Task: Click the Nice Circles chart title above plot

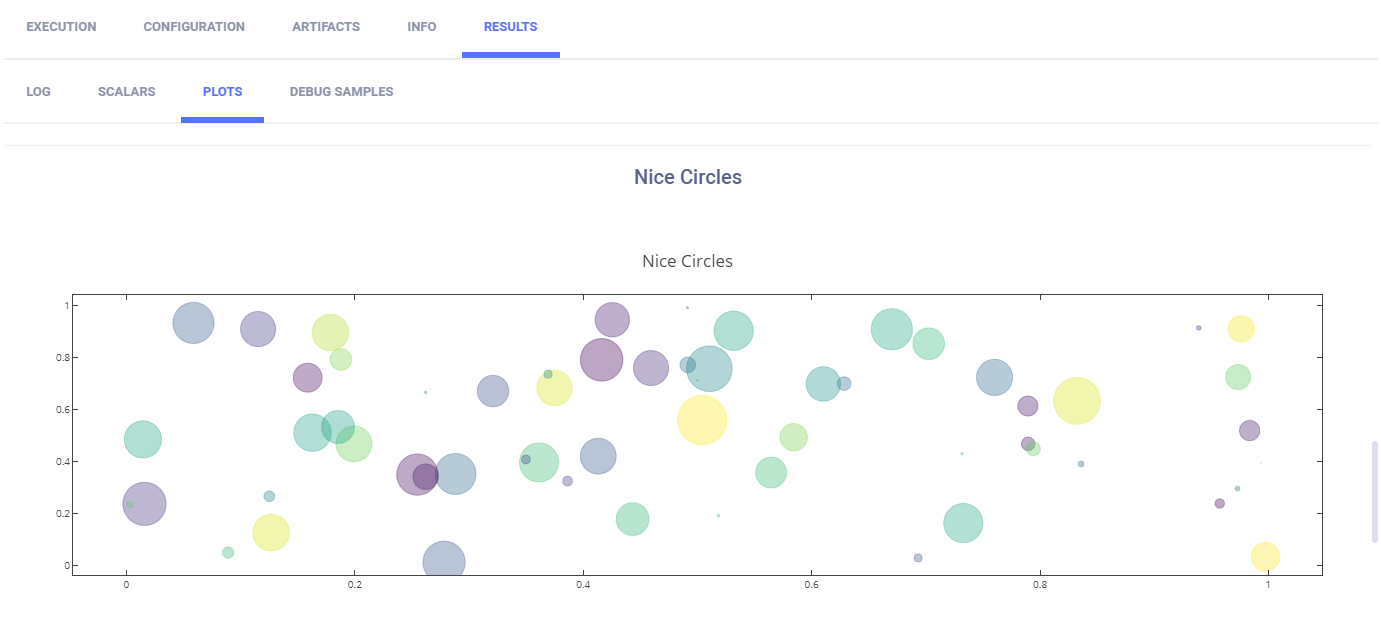Action: point(687,261)
